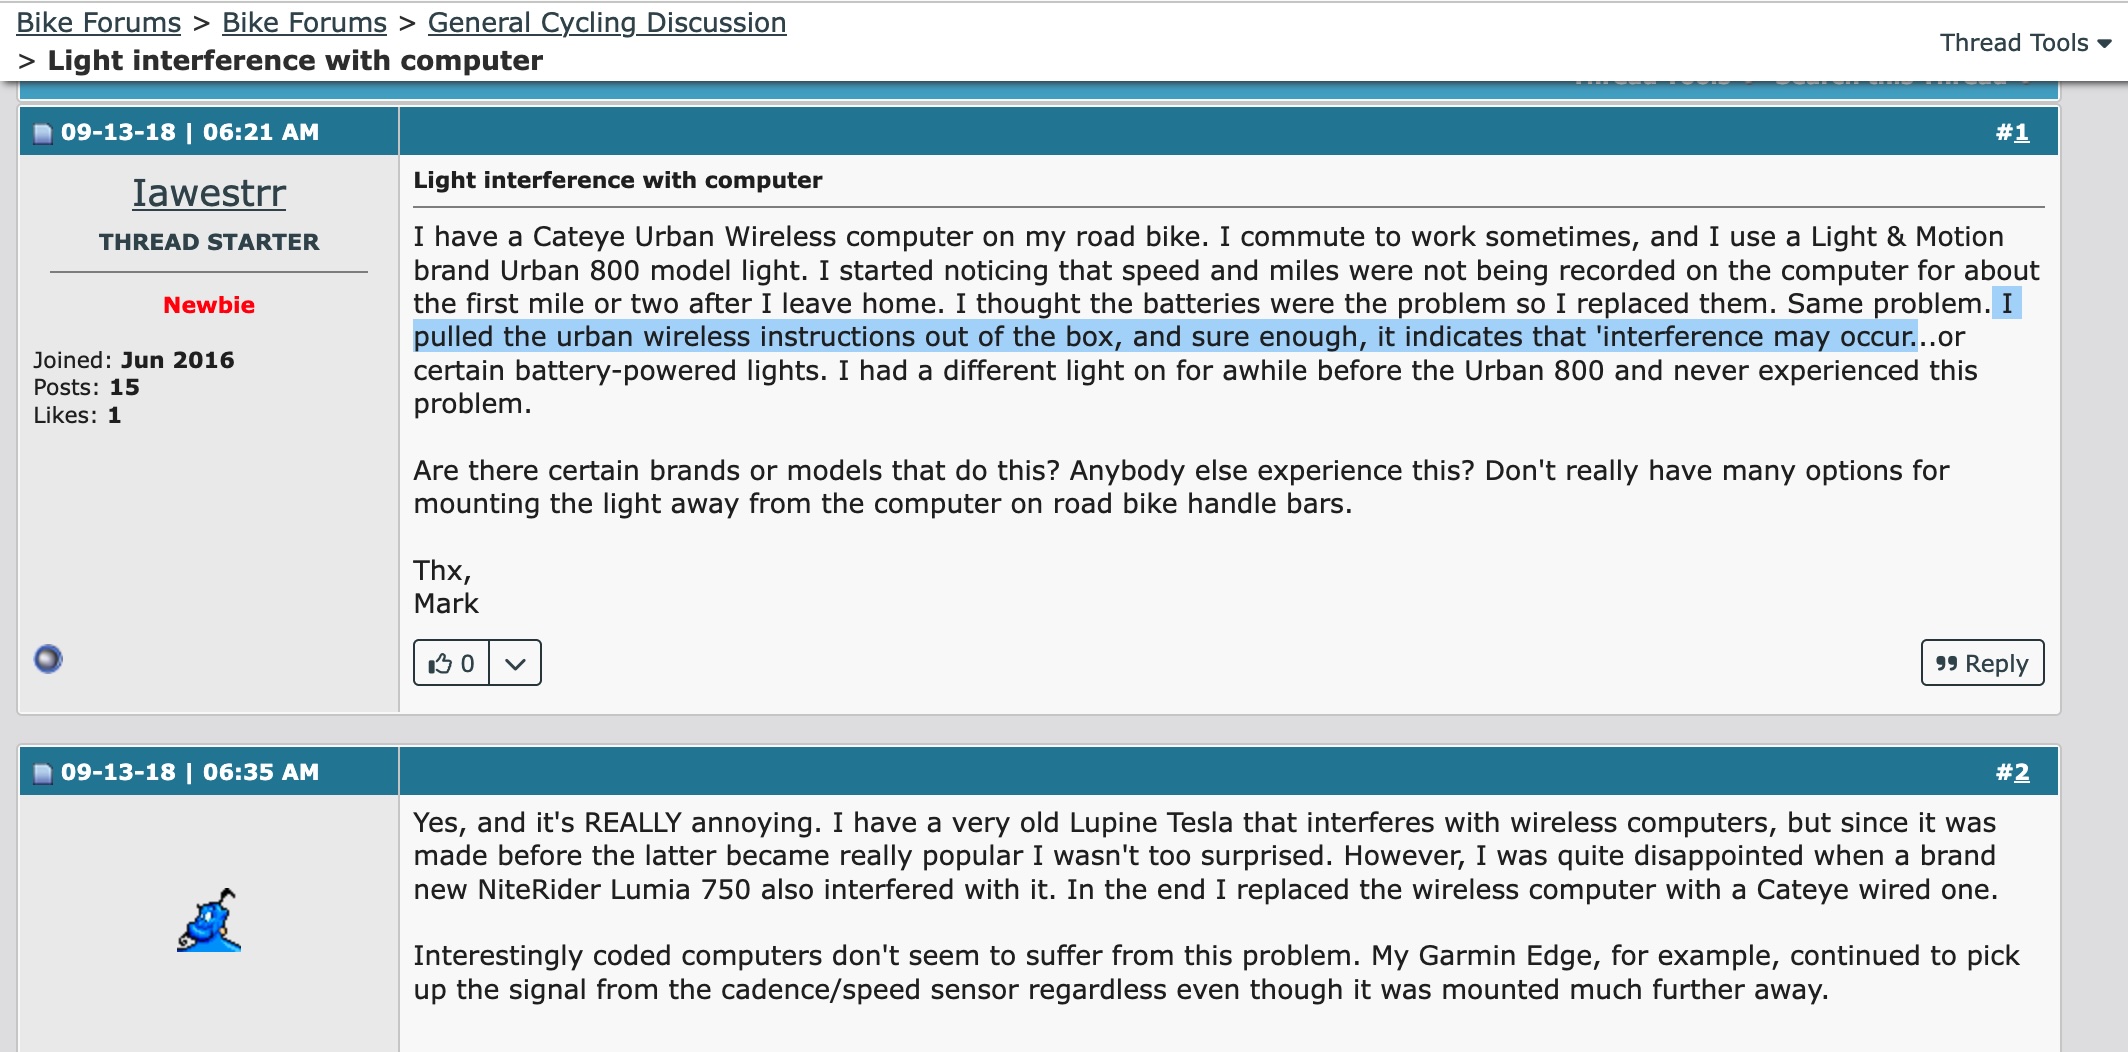Click the Reply button with quote icon

[1981, 663]
